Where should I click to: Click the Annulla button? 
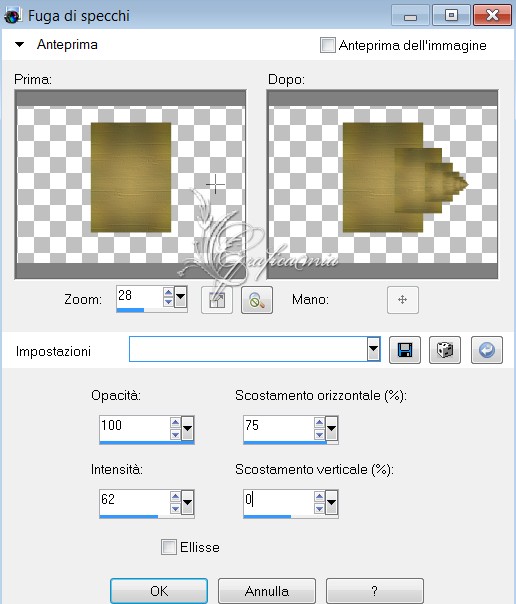[267, 591]
